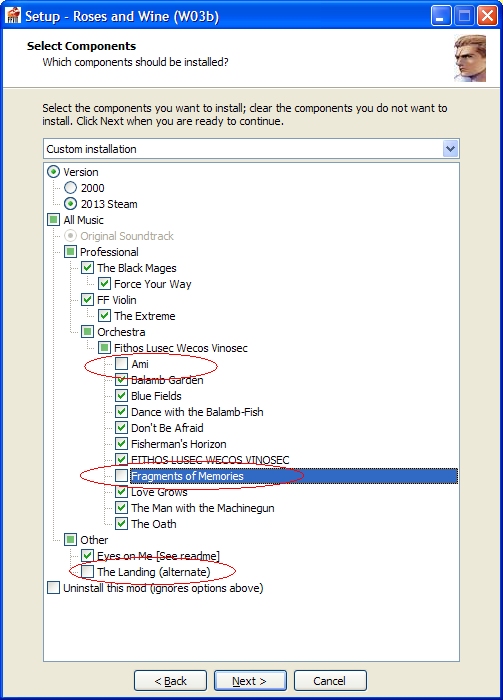The width and height of the screenshot is (503, 700).
Task: Open the Custom installation dropdown arrow
Action: pos(450,149)
